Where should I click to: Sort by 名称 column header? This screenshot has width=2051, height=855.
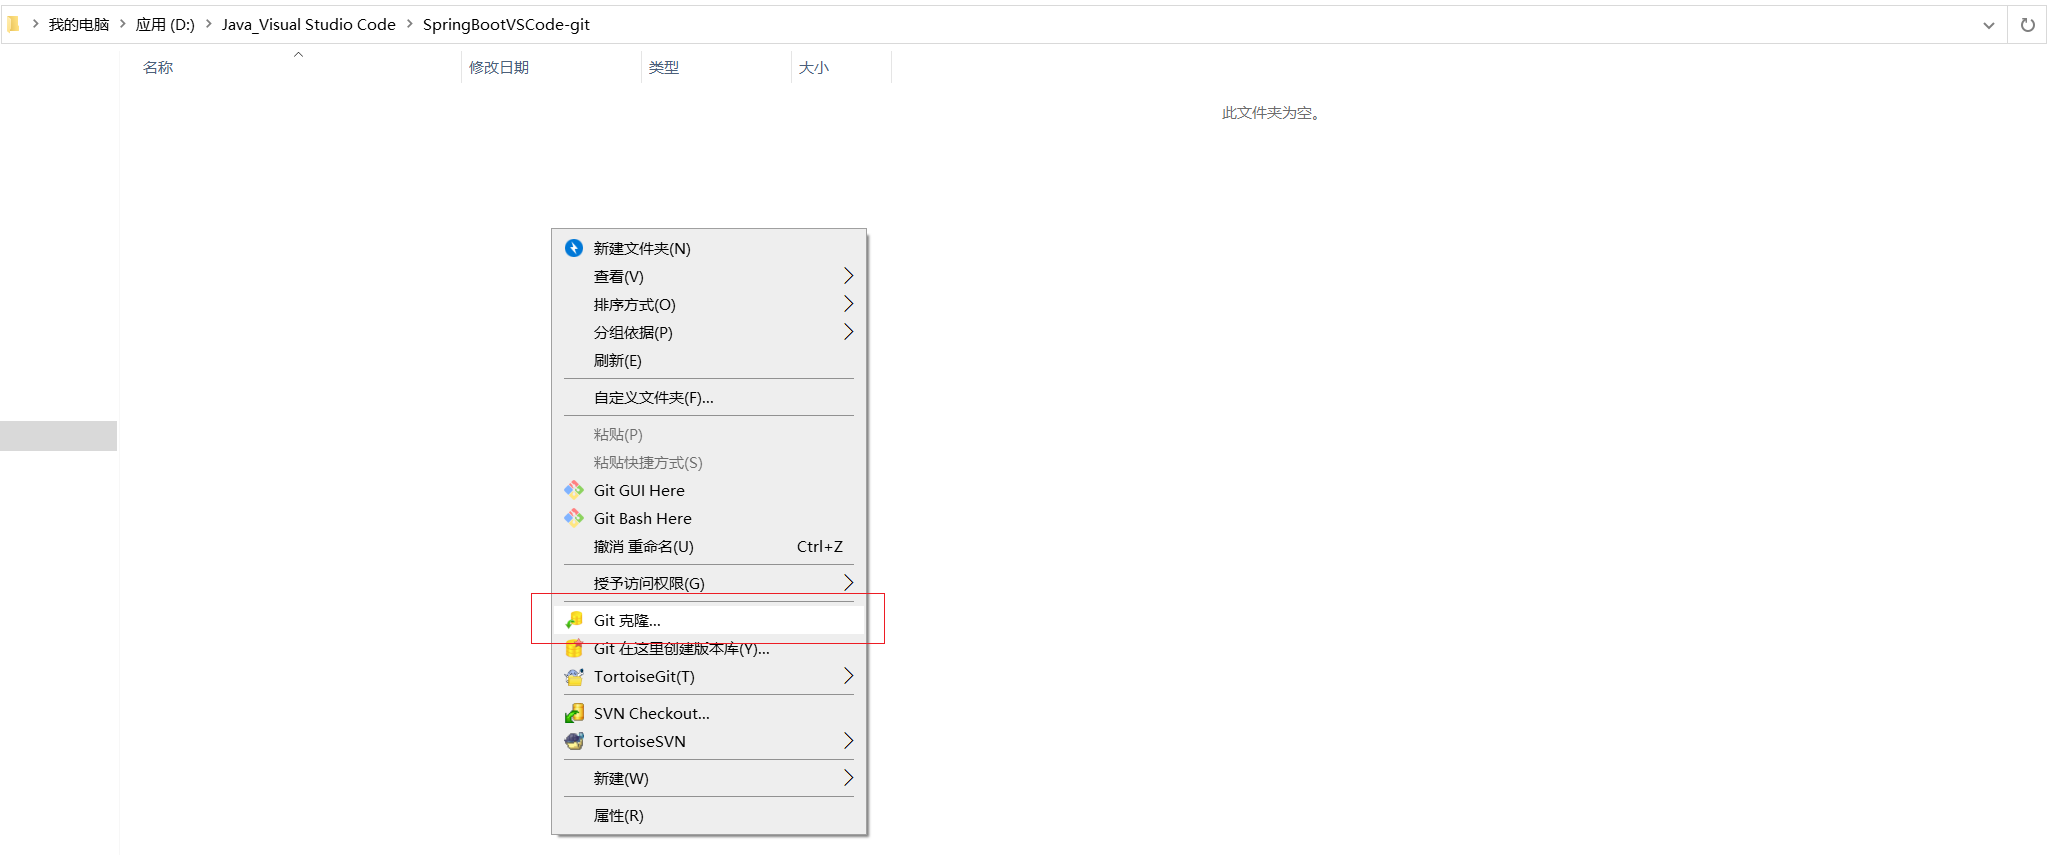click(x=158, y=67)
